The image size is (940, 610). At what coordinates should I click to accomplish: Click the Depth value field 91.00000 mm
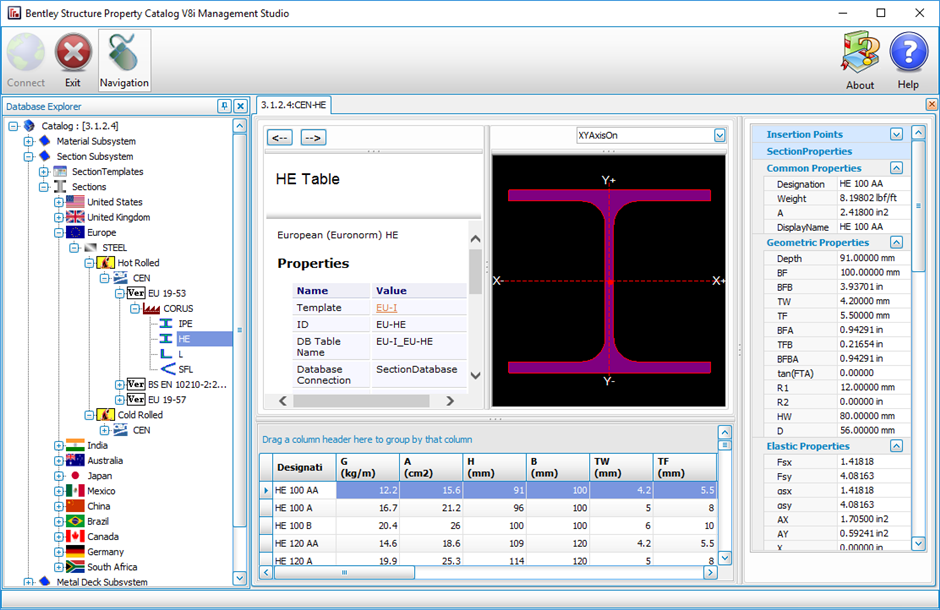873,258
